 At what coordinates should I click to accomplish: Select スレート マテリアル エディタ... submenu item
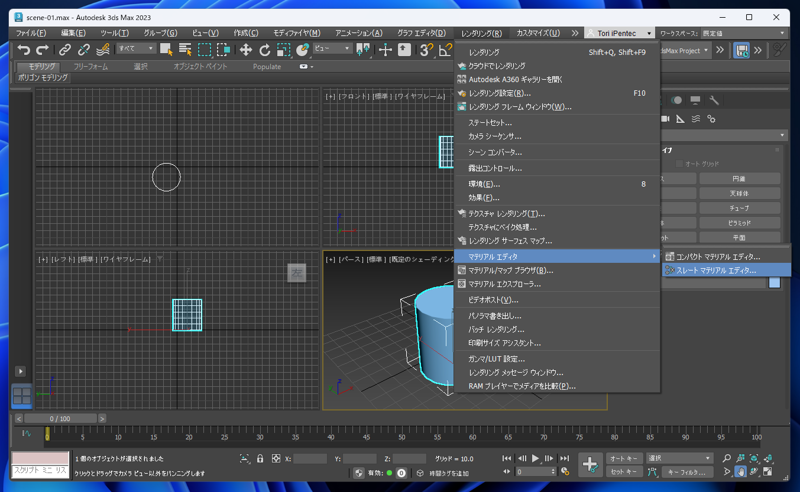[x=727, y=270]
